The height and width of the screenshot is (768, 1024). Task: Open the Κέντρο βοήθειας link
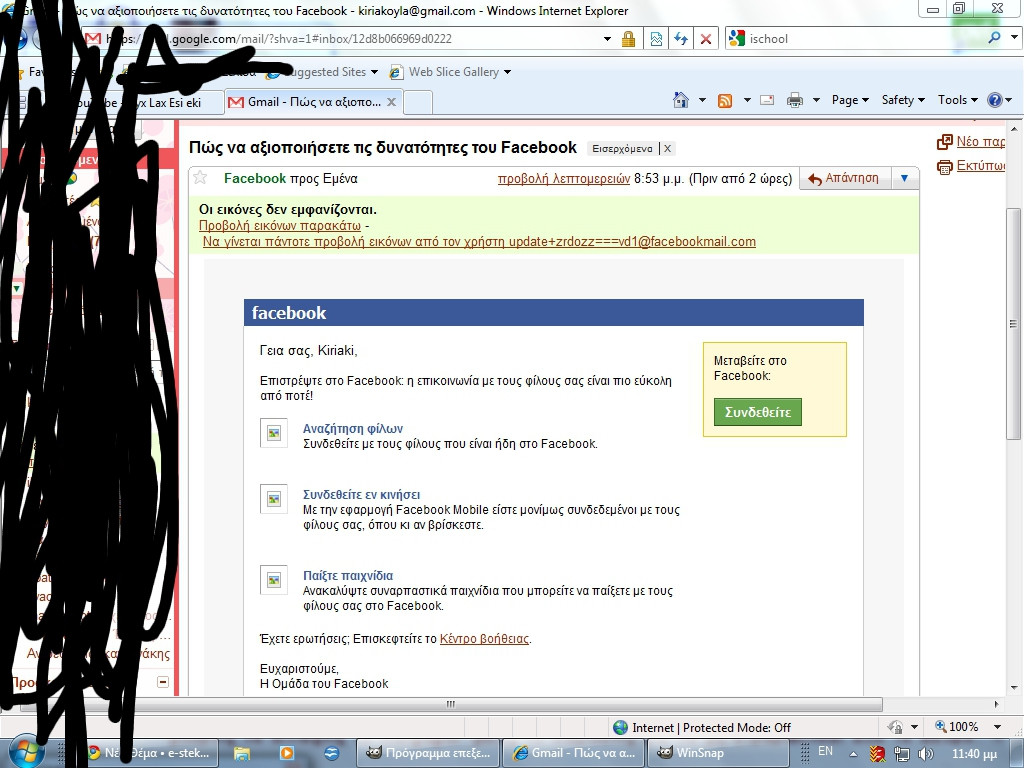pyautogui.click(x=485, y=639)
